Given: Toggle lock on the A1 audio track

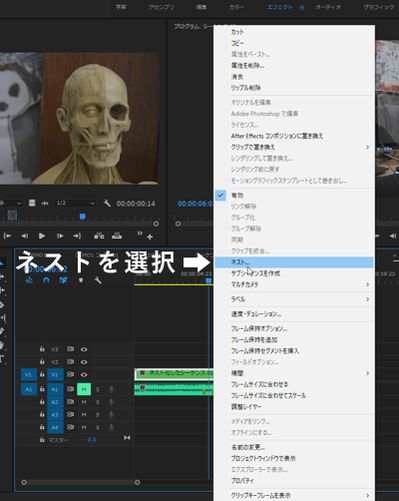Looking at the screenshot, I should pyautogui.click(x=42, y=389).
